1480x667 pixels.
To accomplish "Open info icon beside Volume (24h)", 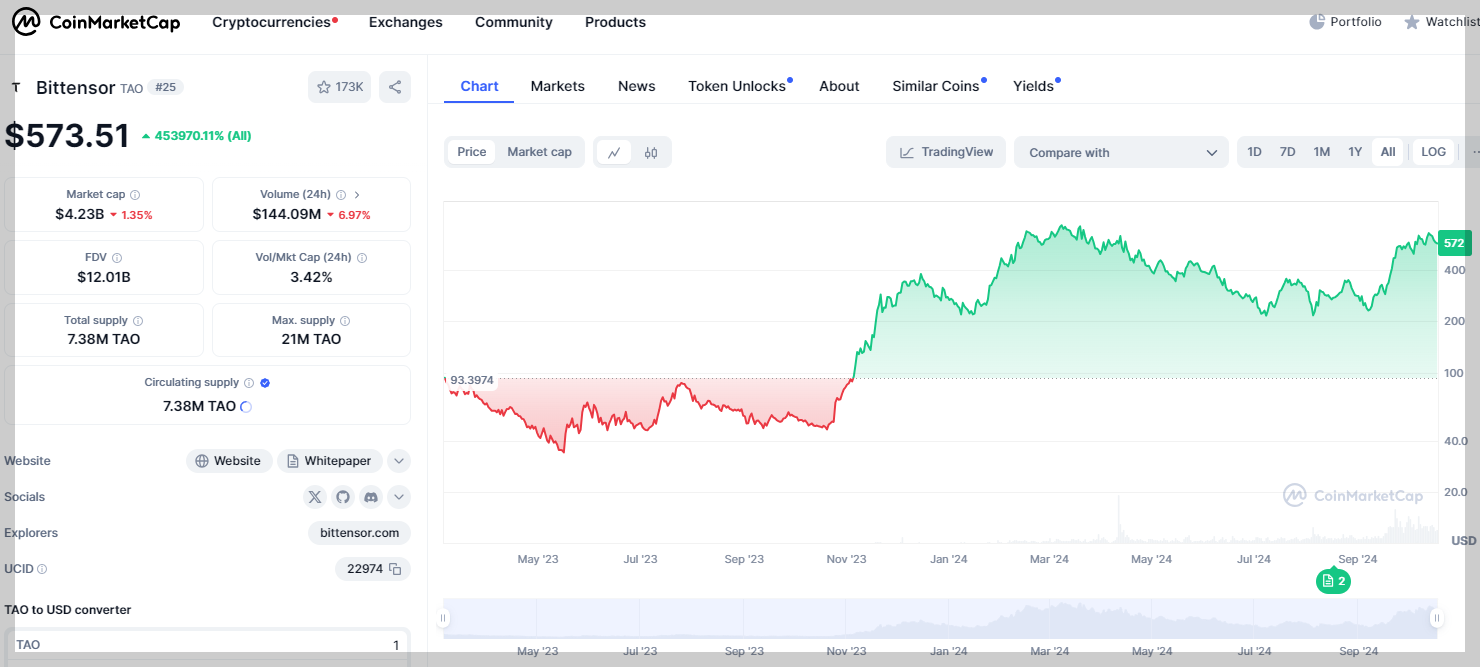I will click(x=341, y=195).
